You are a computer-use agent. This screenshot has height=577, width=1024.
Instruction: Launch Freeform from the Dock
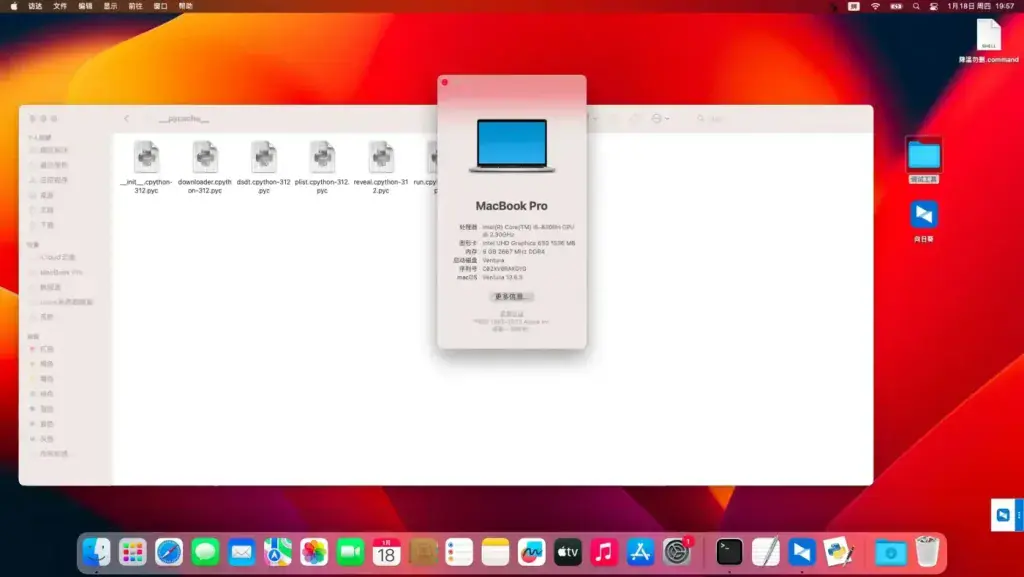pyautogui.click(x=532, y=553)
